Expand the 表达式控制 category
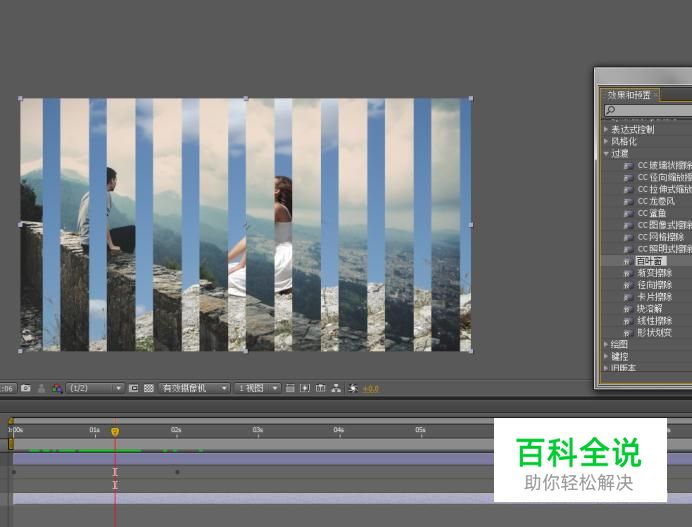The height and width of the screenshot is (527, 692). (x=606, y=129)
